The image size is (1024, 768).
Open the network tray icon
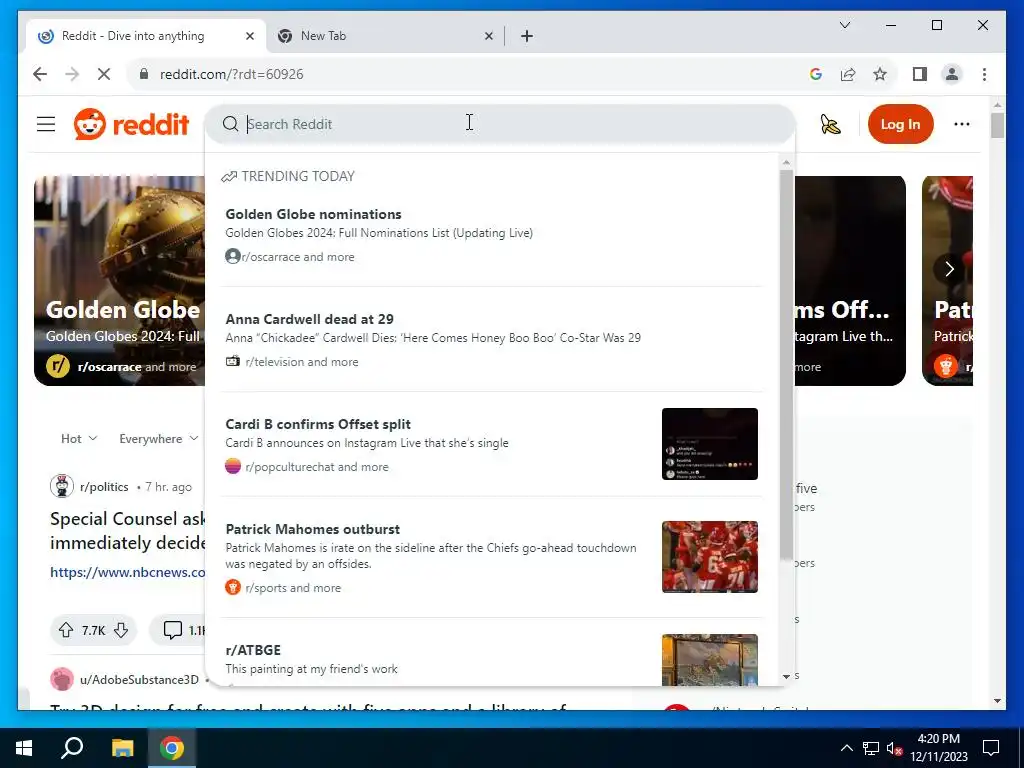[871, 748]
